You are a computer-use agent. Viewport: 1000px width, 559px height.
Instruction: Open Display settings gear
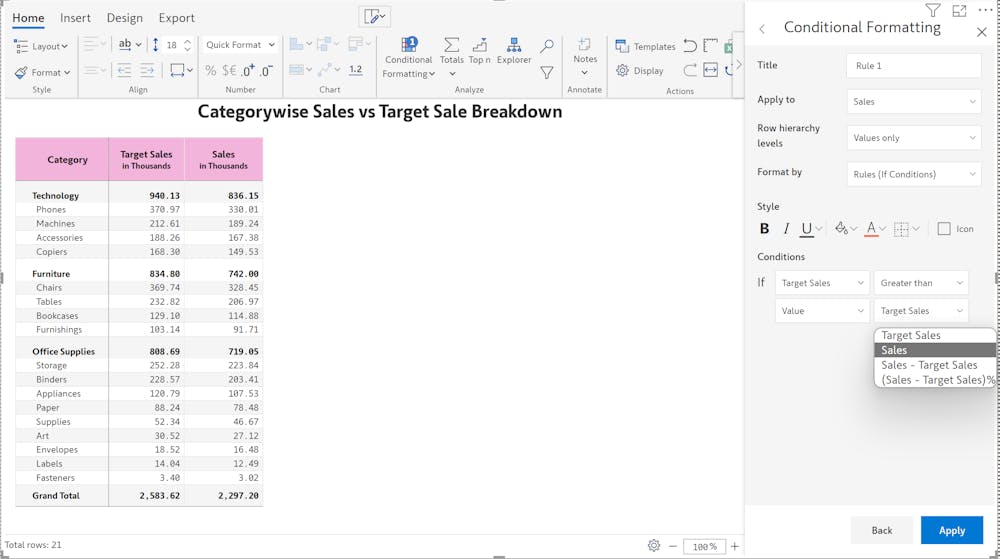pyautogui.click(x=640, y=71)
